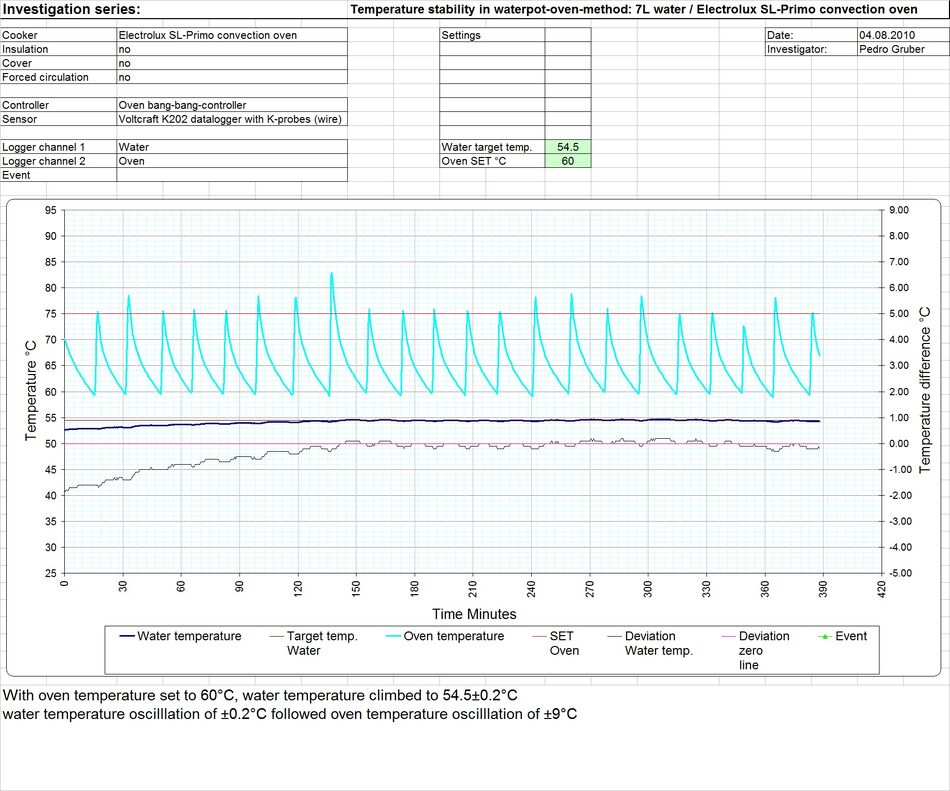Click the 'SET Oven' legend entry
This screenshot has width=950, height=791.
click(x=556, y=643)
